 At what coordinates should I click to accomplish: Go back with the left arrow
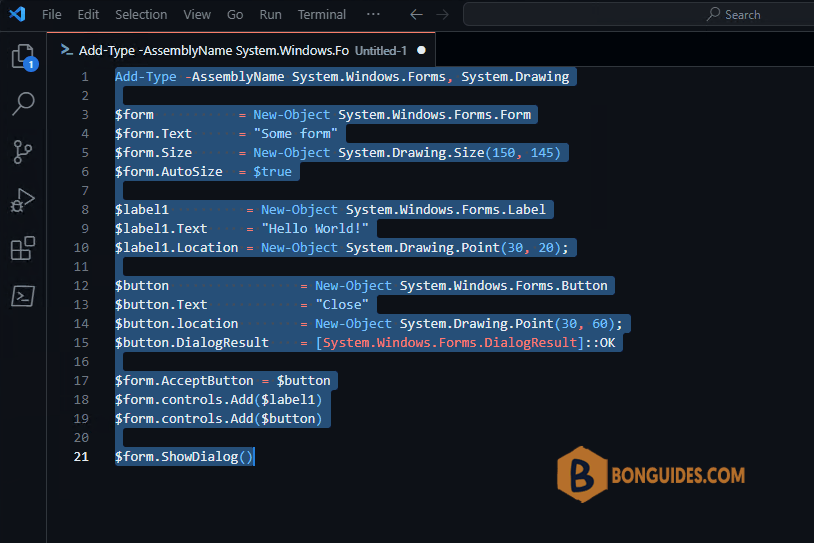pyautogui.click(x=416, y=15)
